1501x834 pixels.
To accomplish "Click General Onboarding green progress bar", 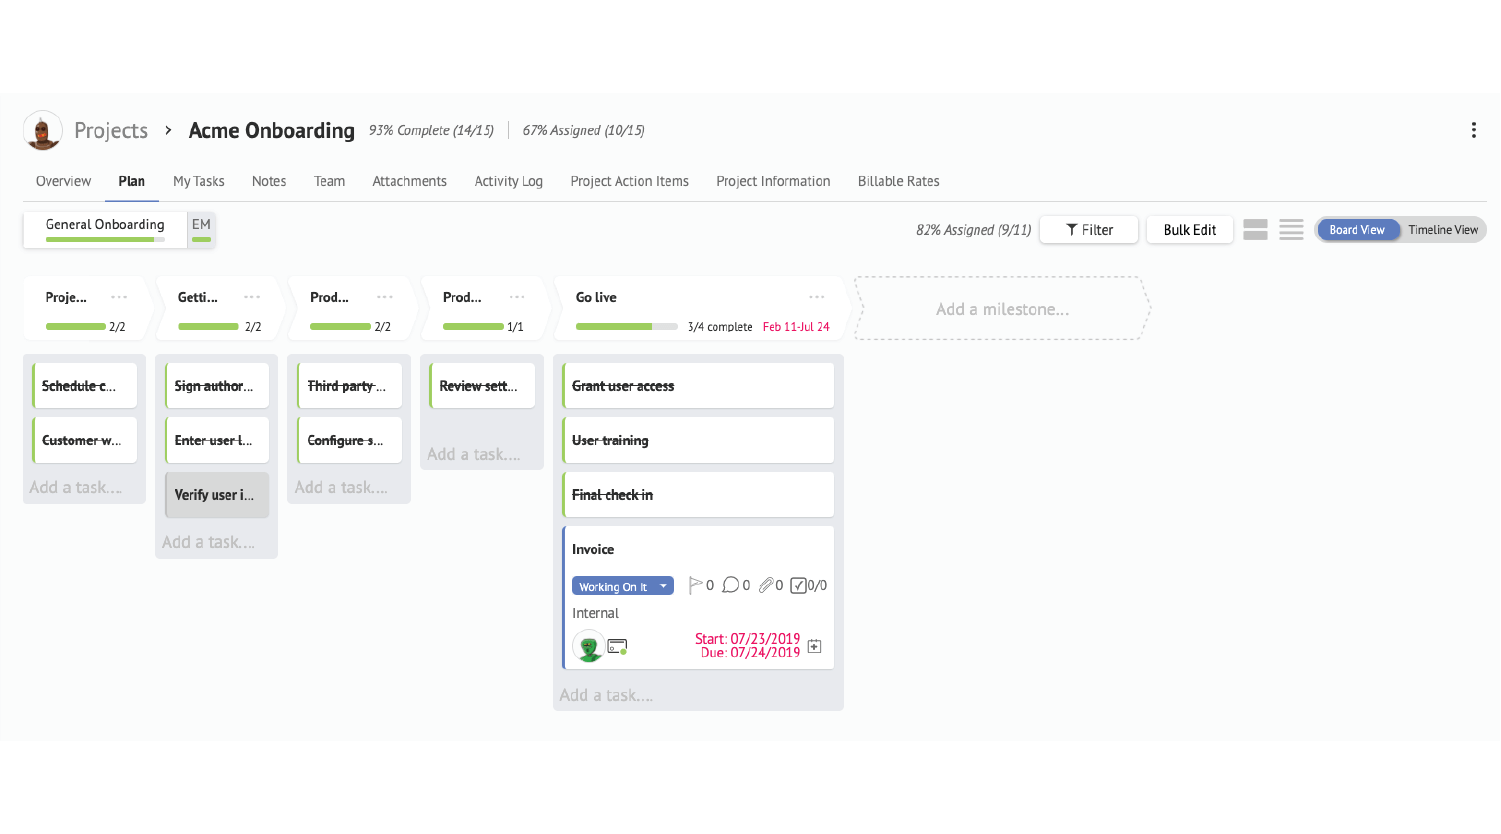I will coord(105,239).
